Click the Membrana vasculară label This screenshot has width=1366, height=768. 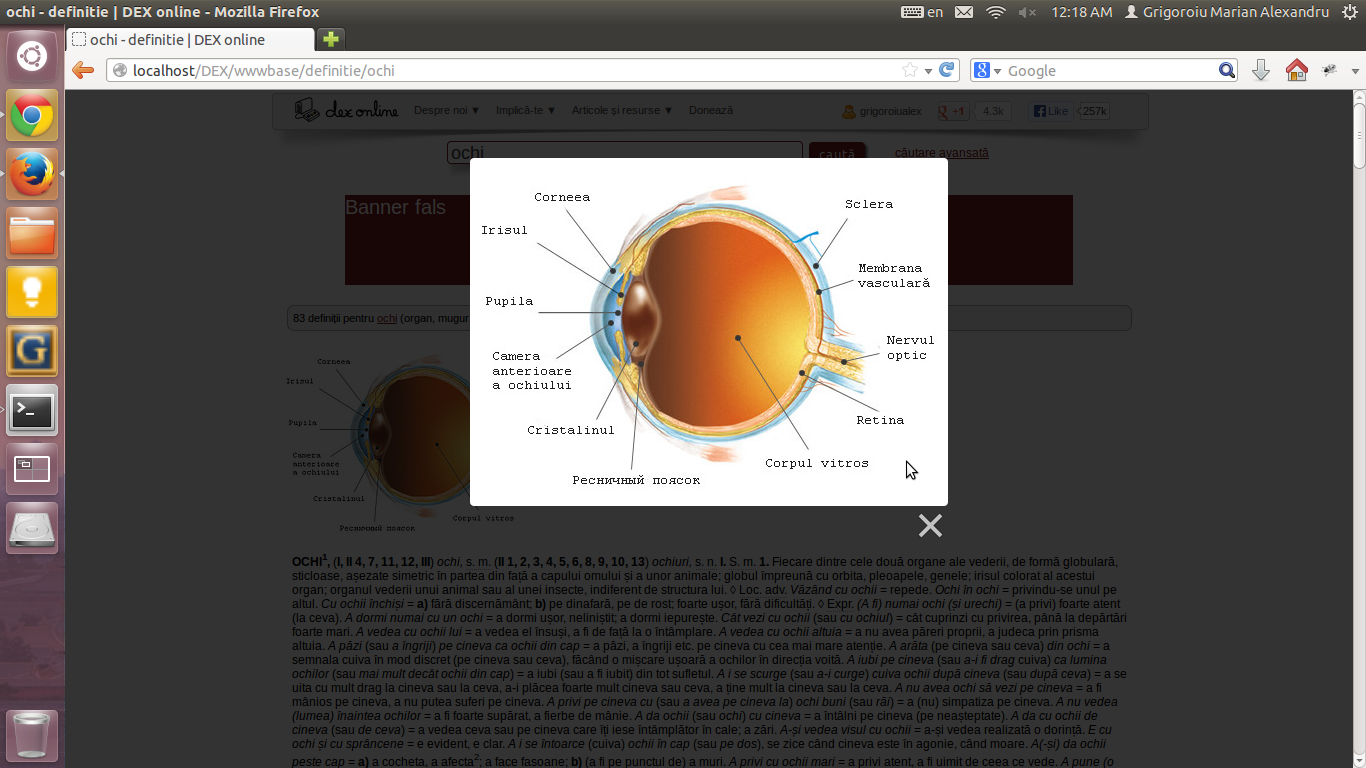click(894, 275)
